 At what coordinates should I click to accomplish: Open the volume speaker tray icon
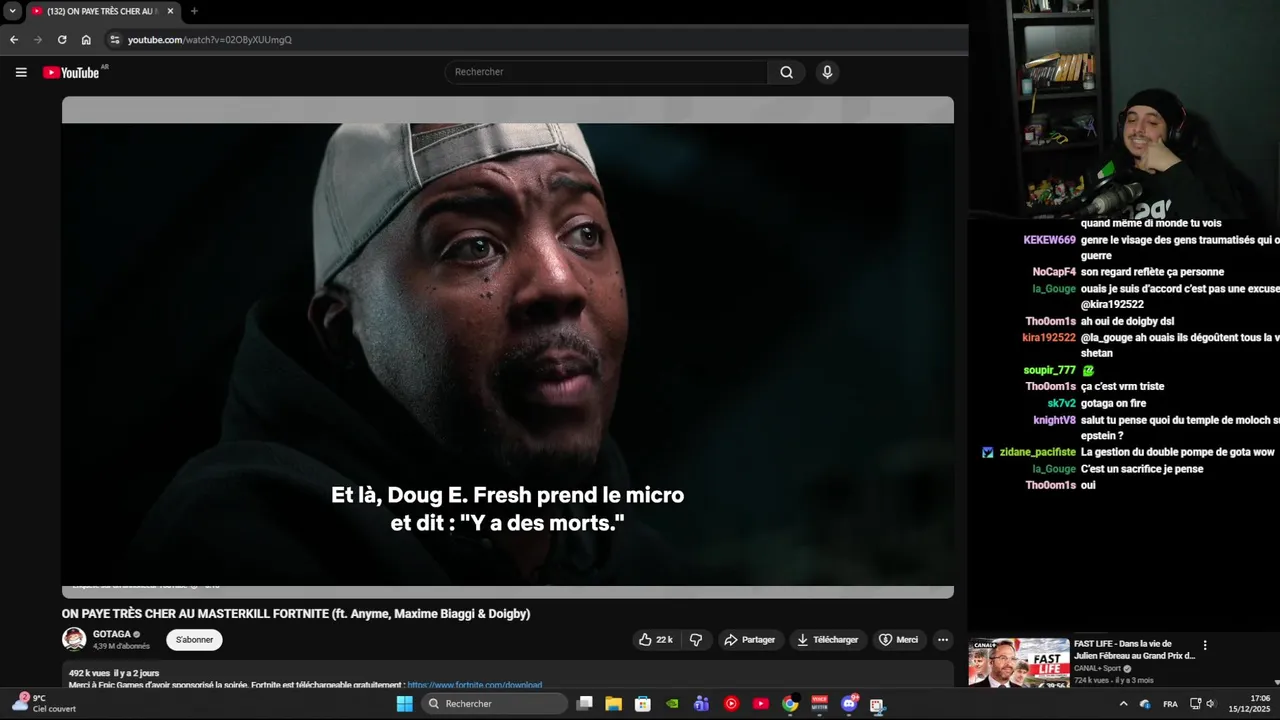point(1210,704)
